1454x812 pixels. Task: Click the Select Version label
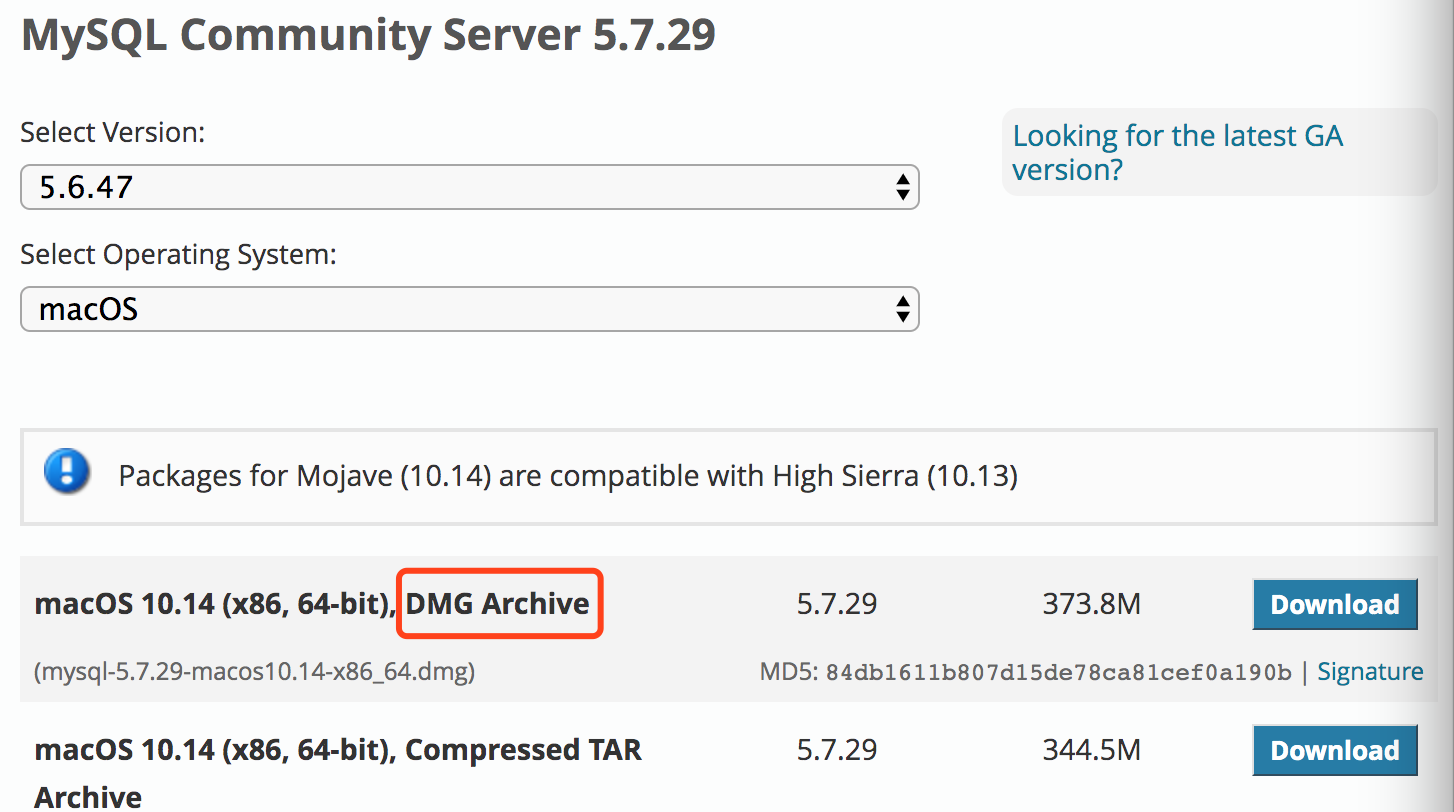click(x=112, y=132)
